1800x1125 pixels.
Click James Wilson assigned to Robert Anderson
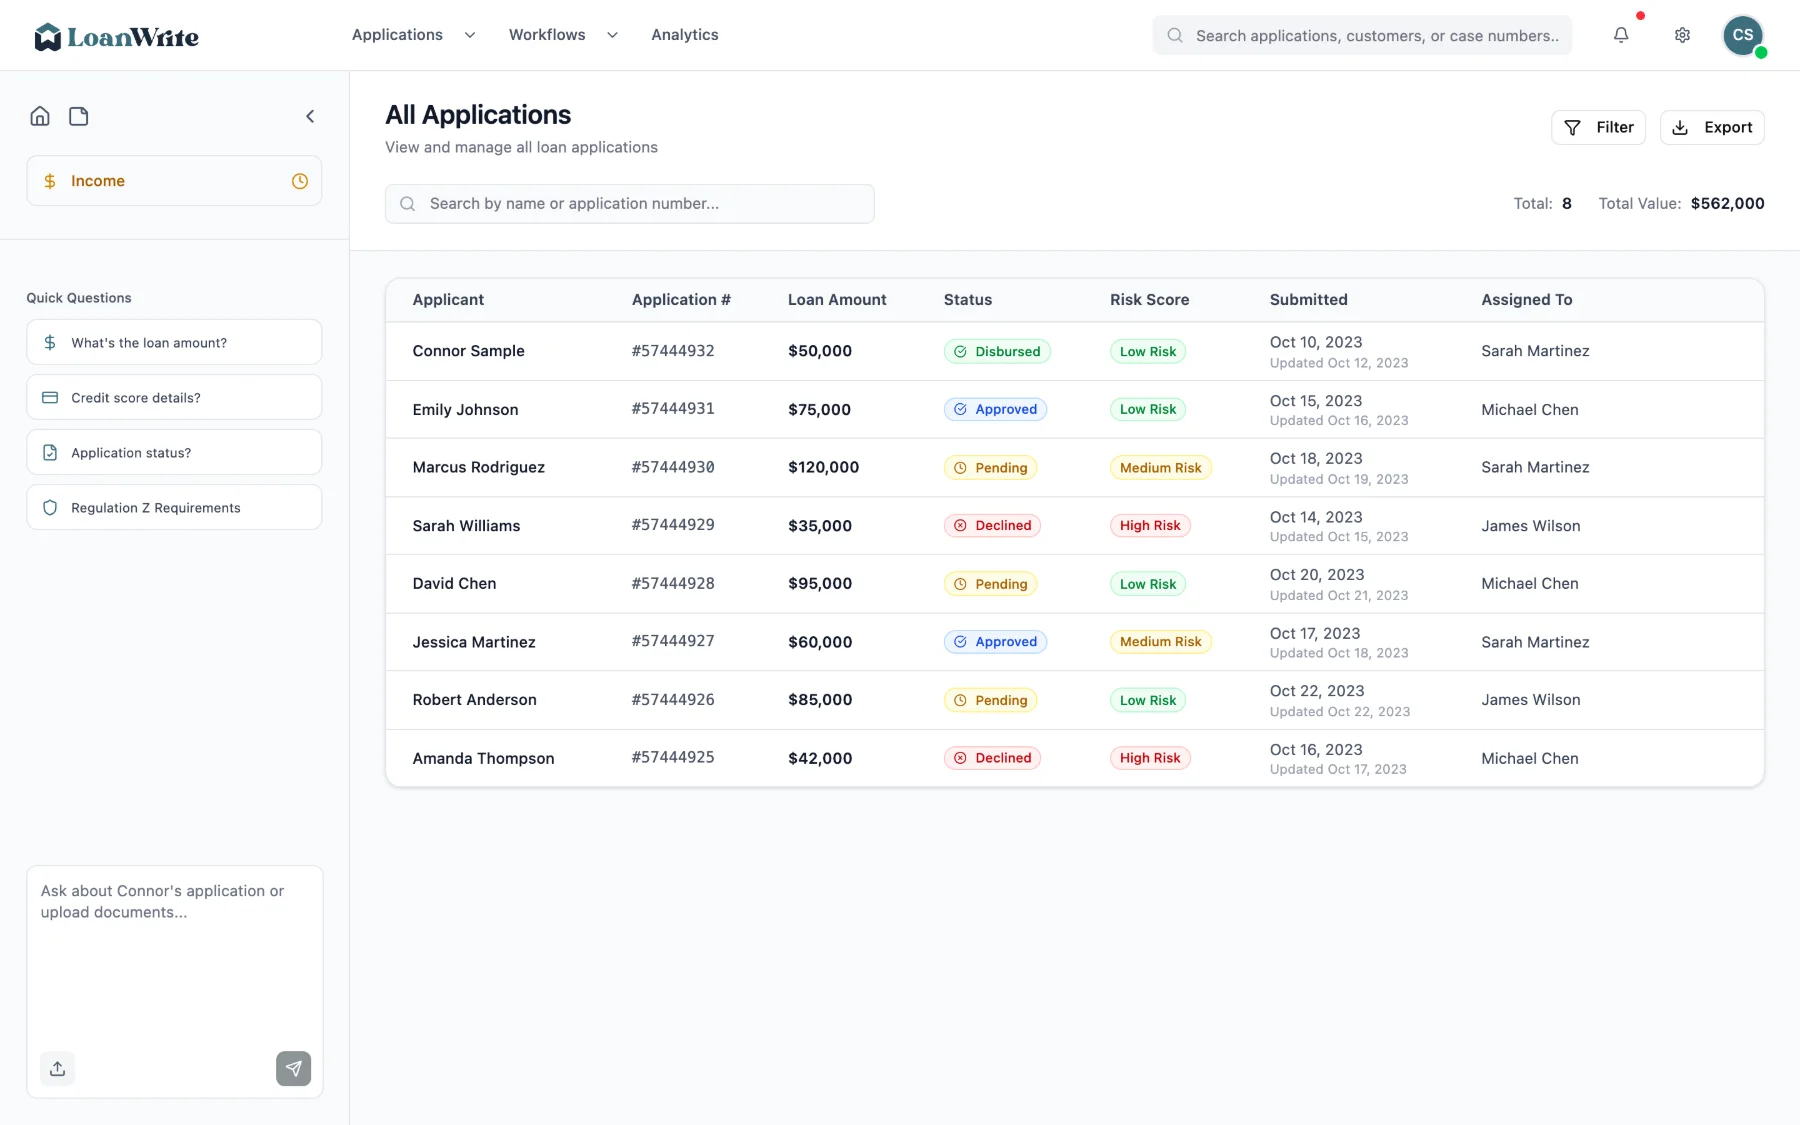[1531, 700]
